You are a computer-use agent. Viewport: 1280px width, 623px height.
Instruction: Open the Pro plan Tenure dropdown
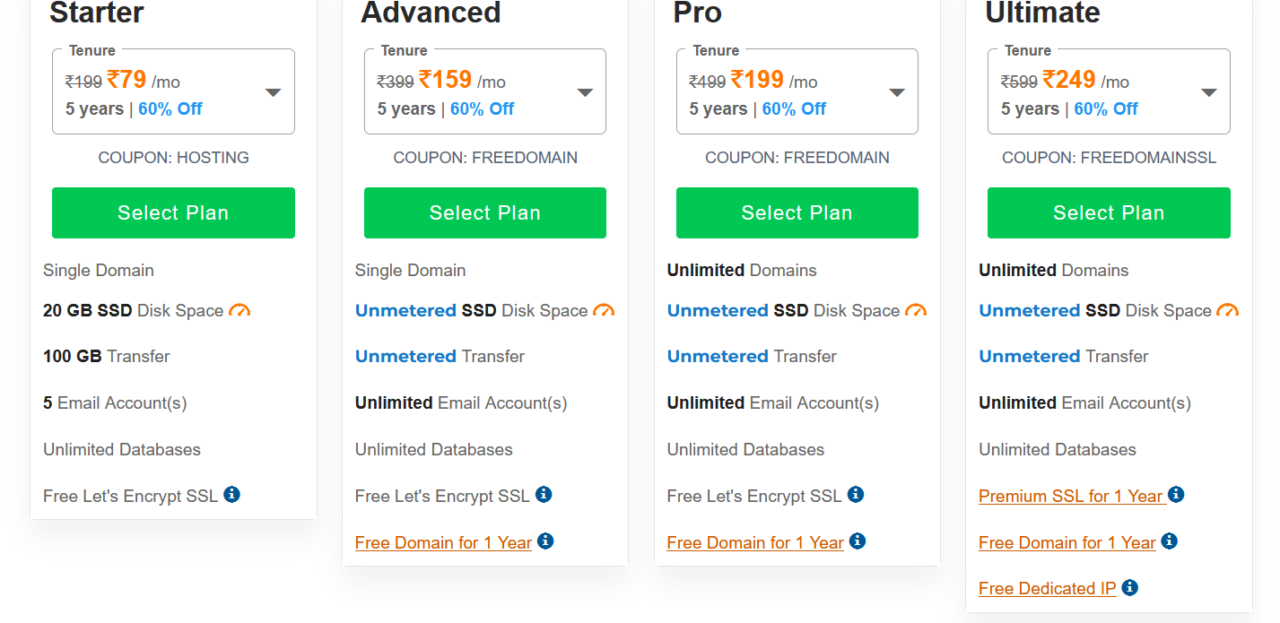(x=797, y=93)
